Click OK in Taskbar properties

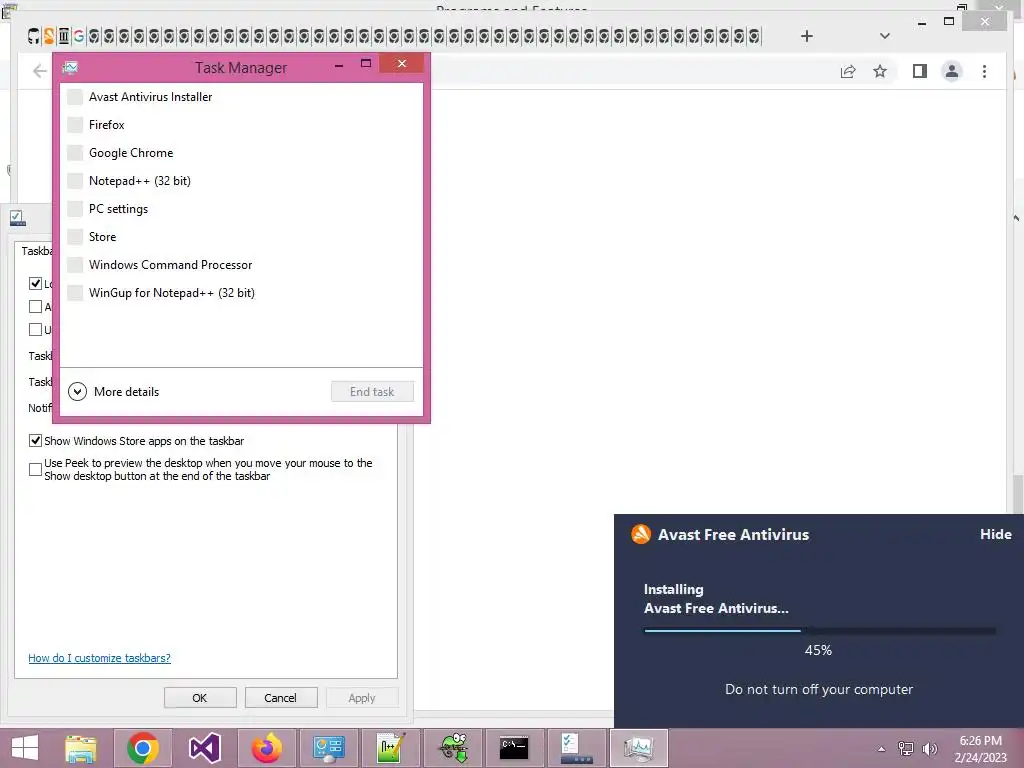point(200,697)
